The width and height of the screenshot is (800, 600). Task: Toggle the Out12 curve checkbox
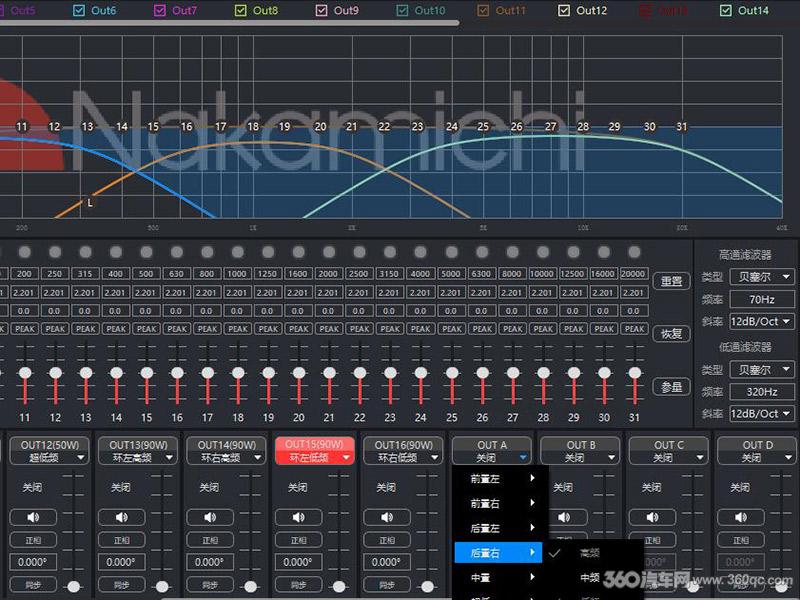pos(564,10)
